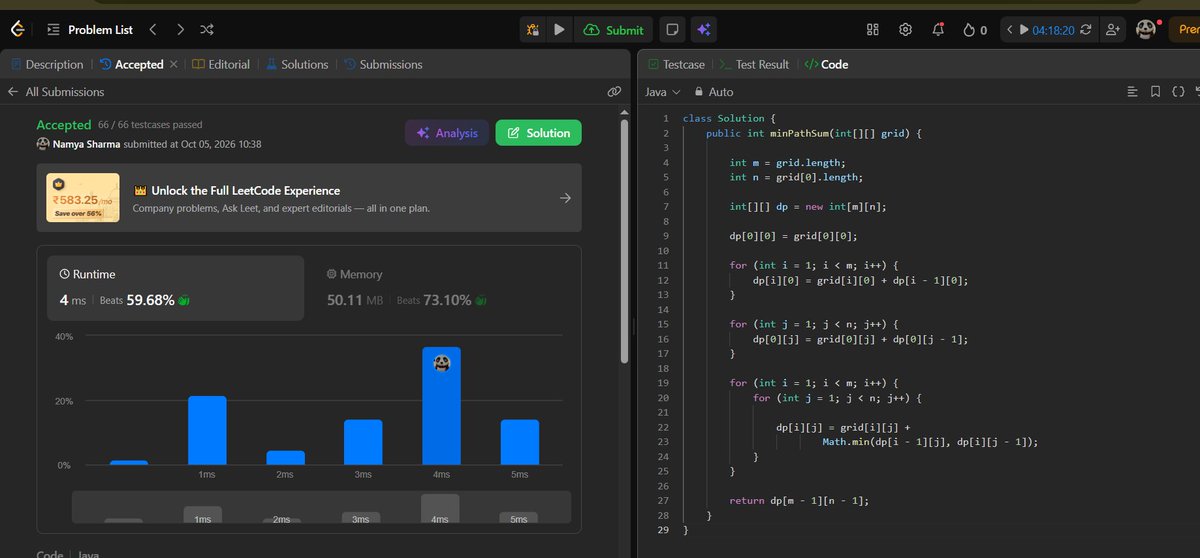Go back to All Submissions

click(56, 92)
